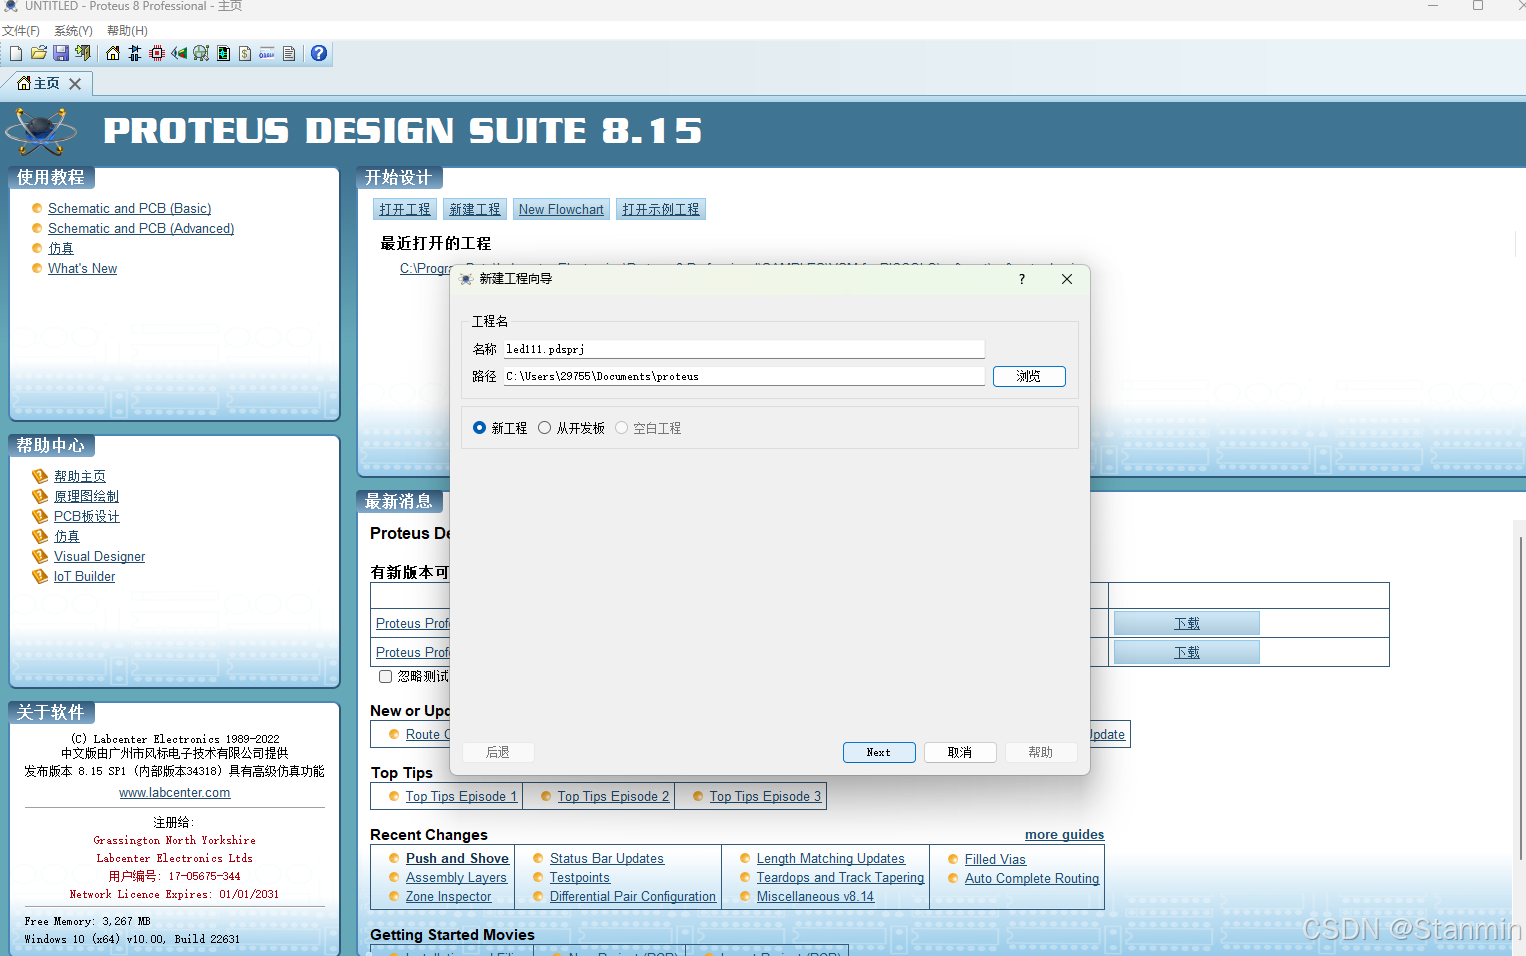1526x956 pixels.
Task: Click Next in the wizard
Action: coord(879,752)
